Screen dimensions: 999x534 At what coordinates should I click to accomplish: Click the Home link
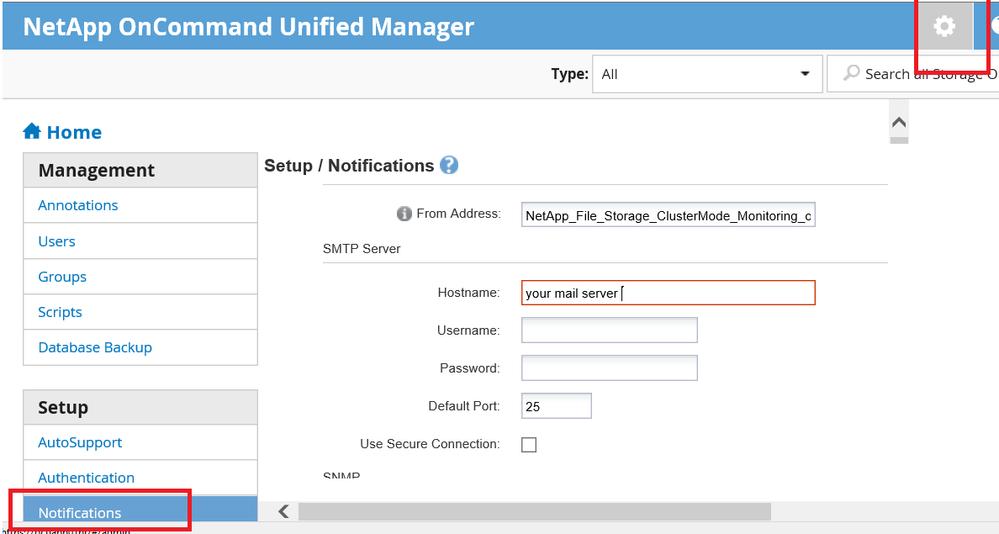coord(74,132)
